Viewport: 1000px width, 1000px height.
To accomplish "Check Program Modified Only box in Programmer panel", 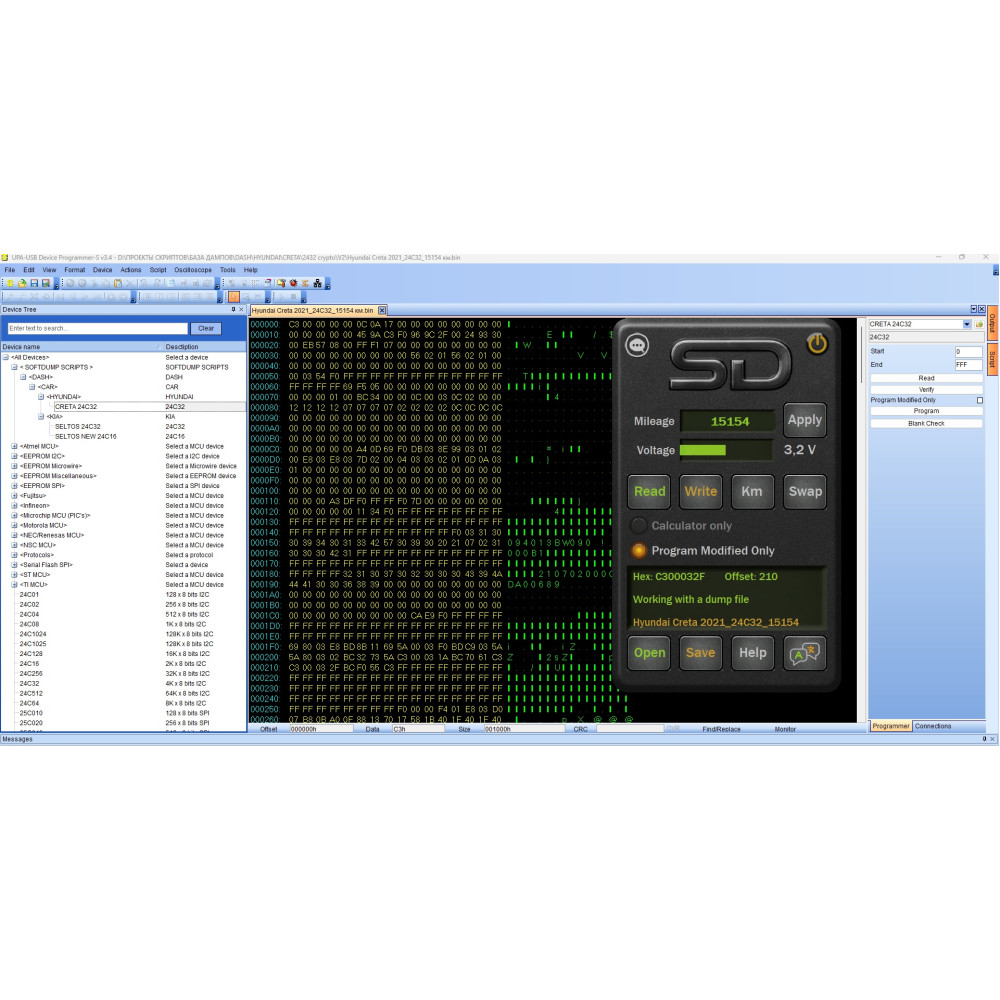I will 980,401.
